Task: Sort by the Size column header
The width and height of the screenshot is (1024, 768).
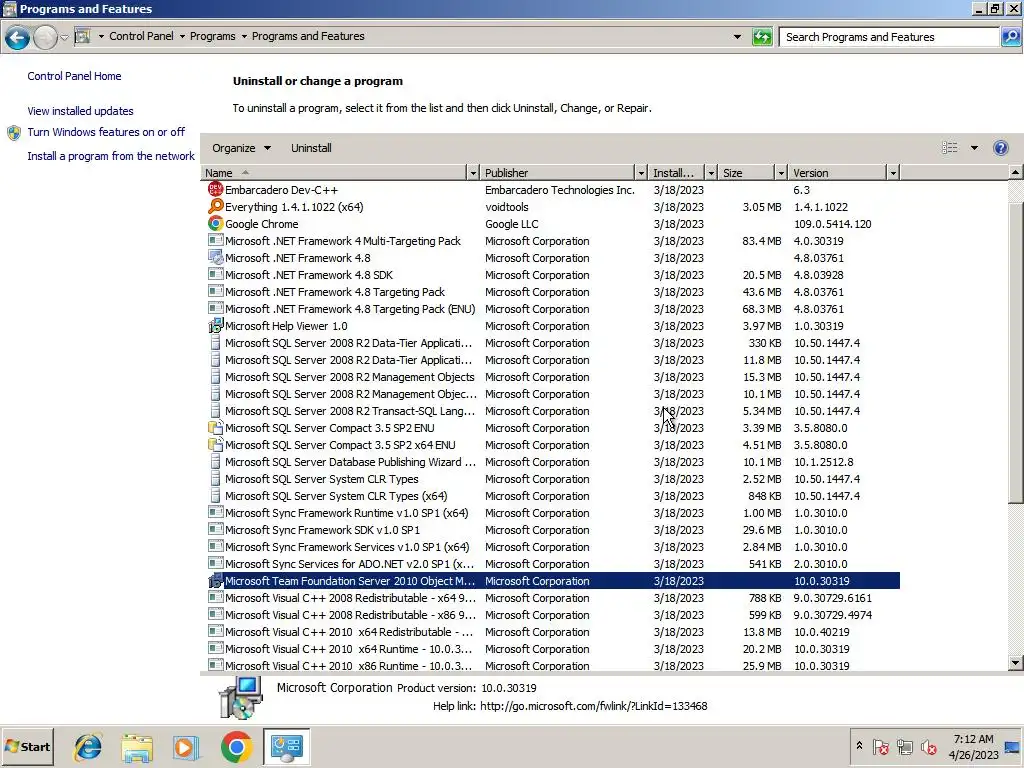Action: [x=746, y=172]
